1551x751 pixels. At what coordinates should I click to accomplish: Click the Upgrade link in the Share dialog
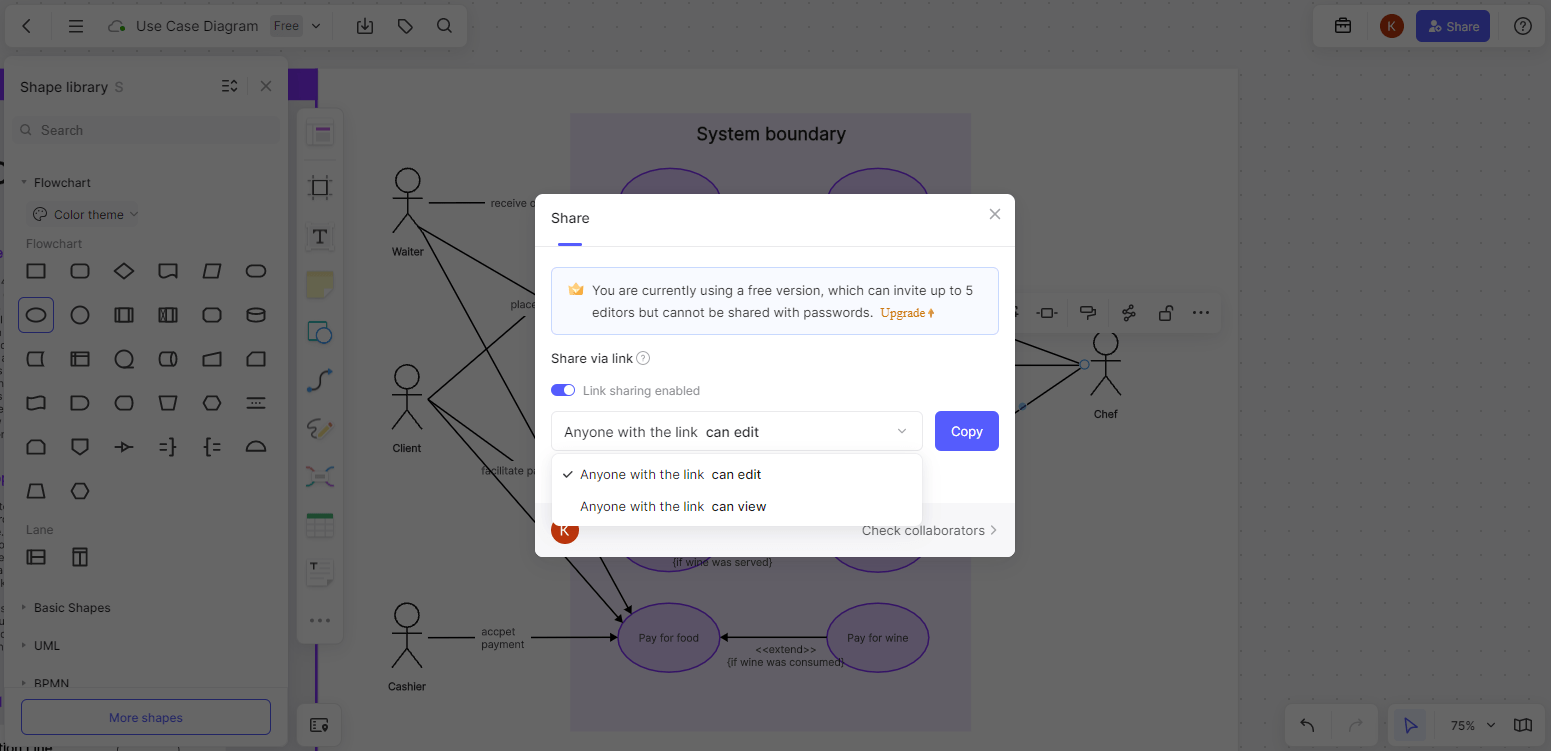(x=901, y=312)
